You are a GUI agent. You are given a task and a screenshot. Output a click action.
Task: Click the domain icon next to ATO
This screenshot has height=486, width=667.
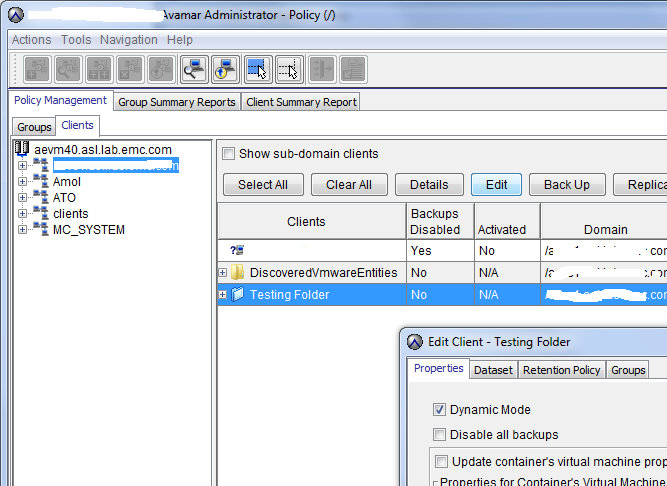point(41,197)
